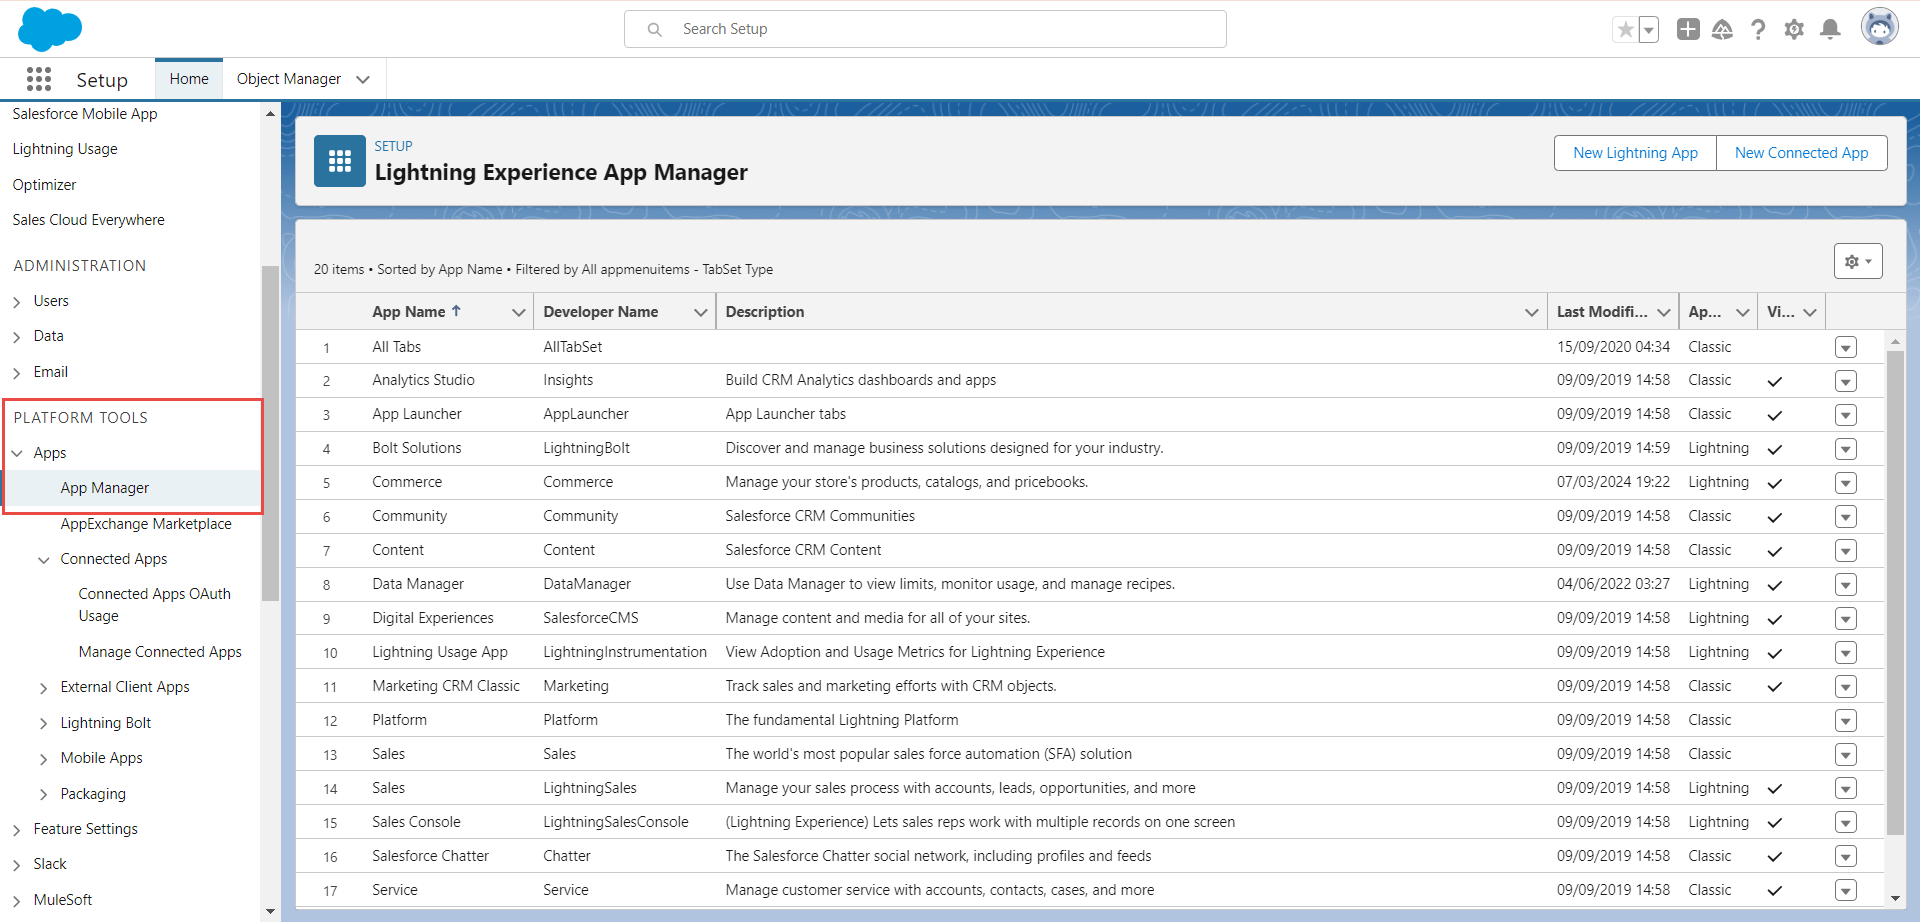The image size is (1920, 922).
Task: Open Last Modified column dropdown chevron
Action: tap(1664, 313)
